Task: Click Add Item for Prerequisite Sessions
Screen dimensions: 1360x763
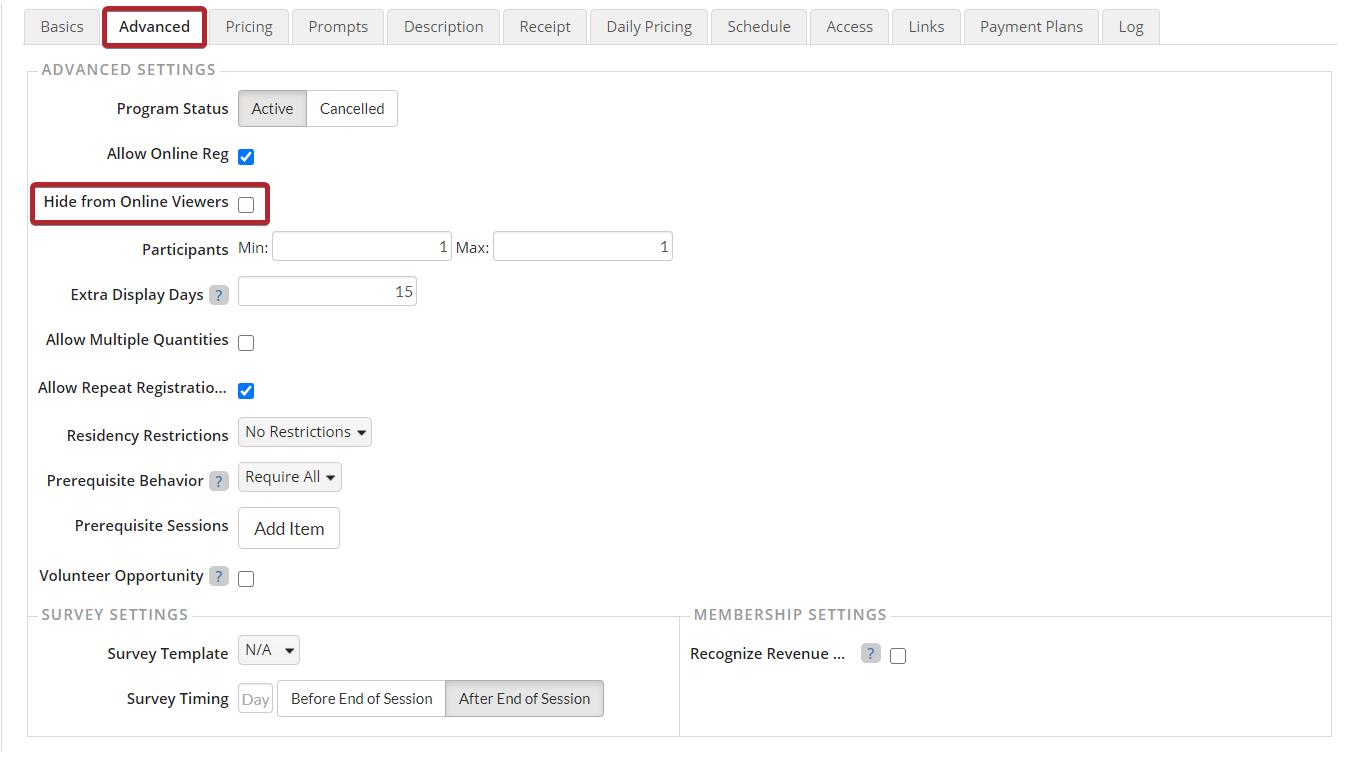Action: point(289,528)
